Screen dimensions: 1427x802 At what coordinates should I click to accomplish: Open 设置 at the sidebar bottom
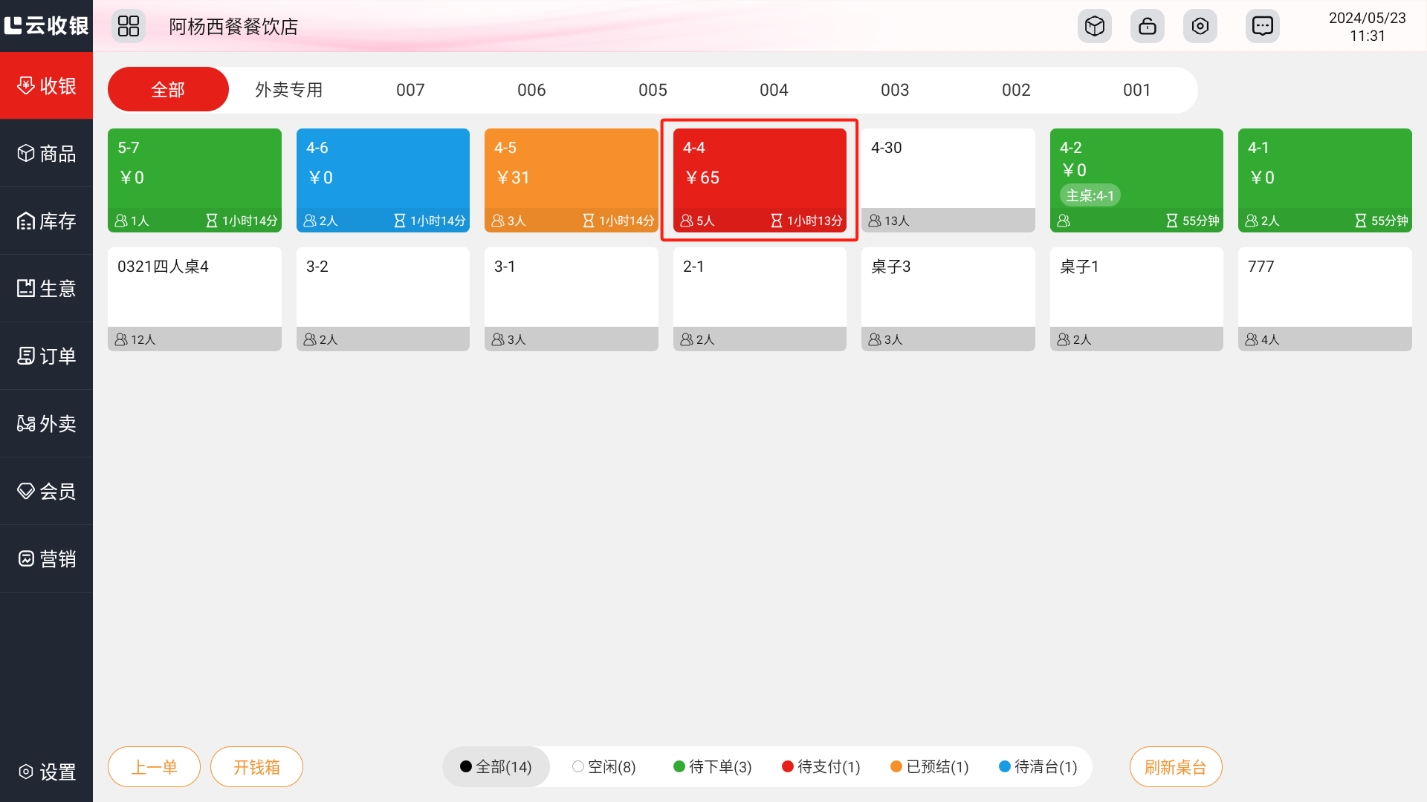(46, 772)
